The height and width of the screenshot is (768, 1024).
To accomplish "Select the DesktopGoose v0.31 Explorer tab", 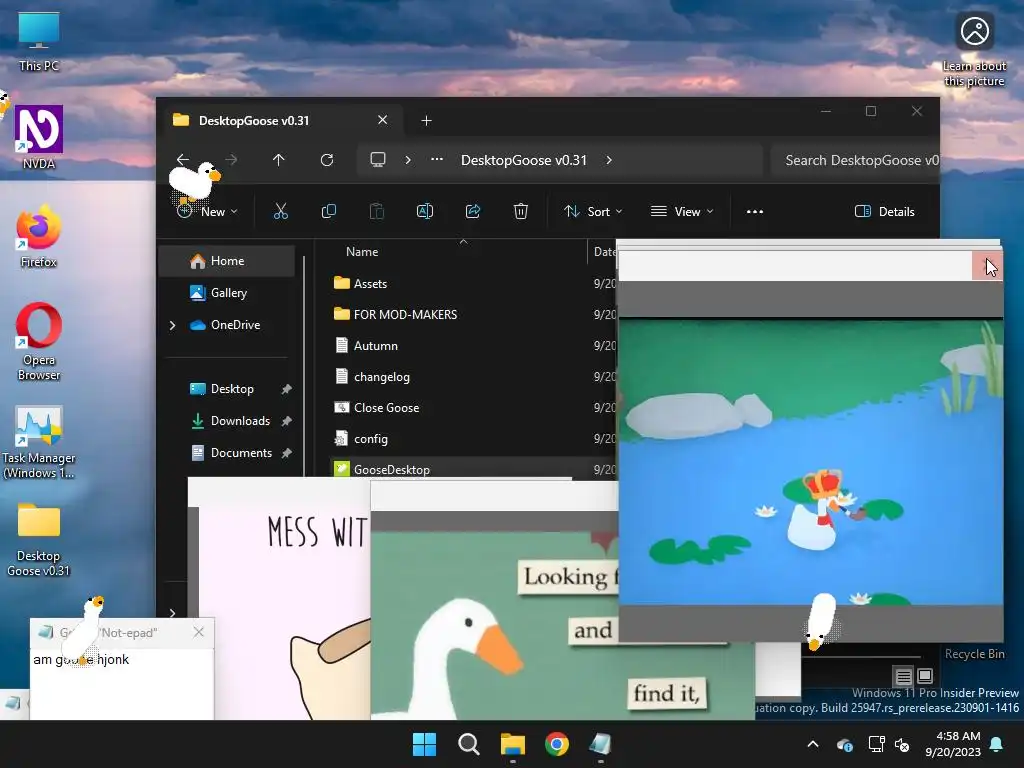I will (x=281, y=120).
